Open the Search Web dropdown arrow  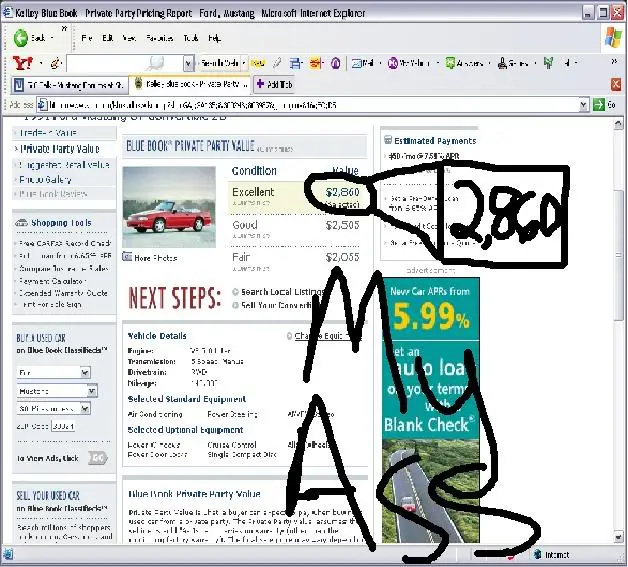244,63
